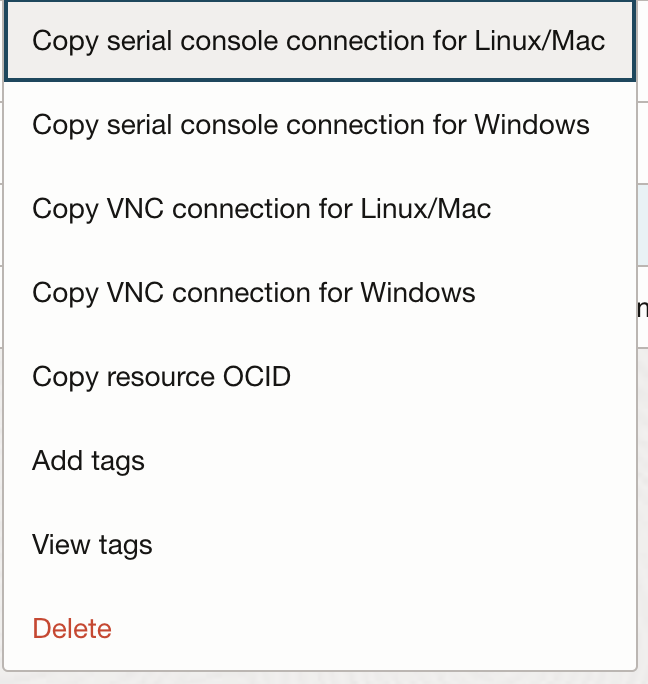
Task: Delete this console connection
Action: coord(72,629)
